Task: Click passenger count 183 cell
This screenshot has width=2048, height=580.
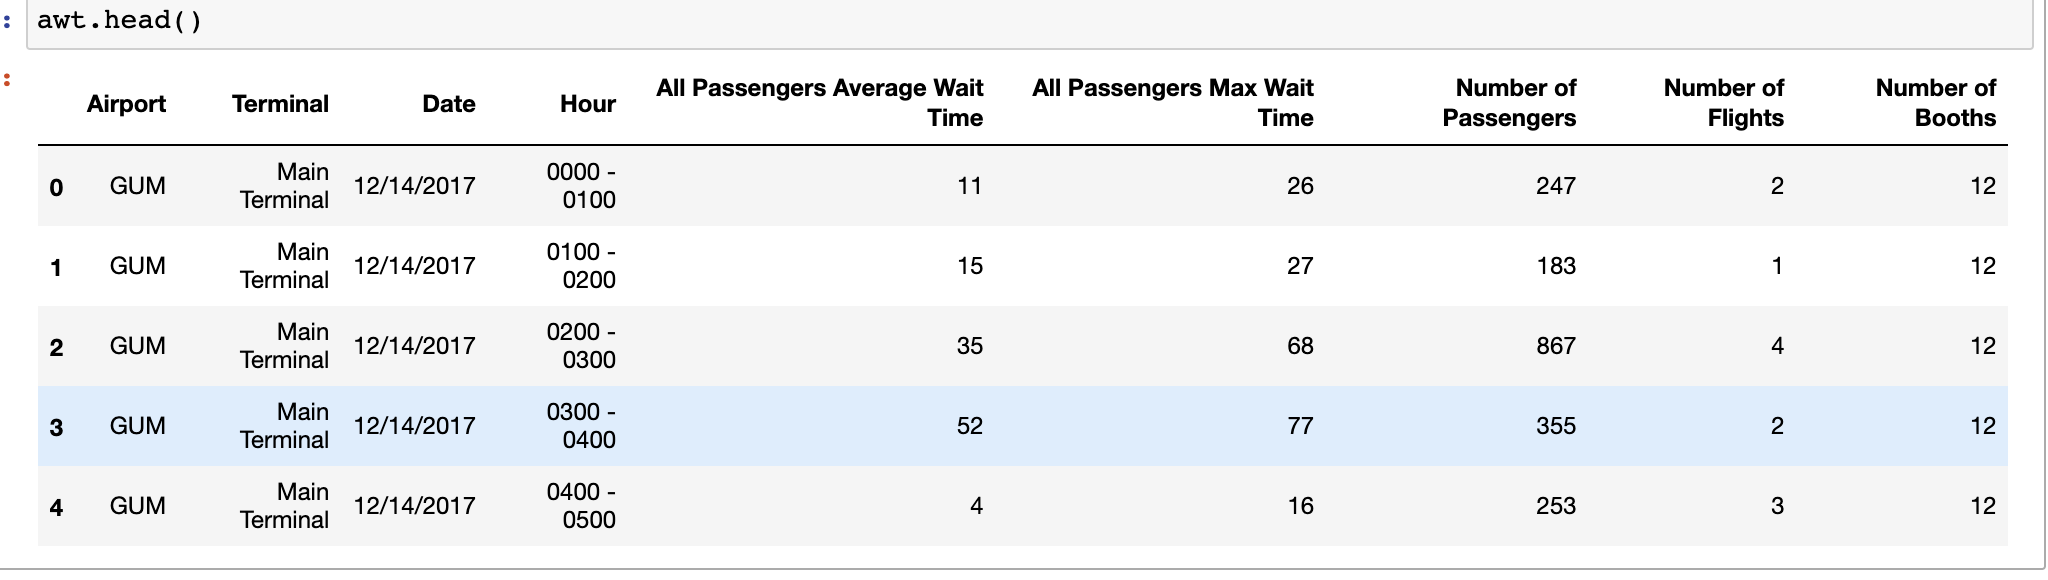Action: pyautogui.click(x=1556, y=266)
